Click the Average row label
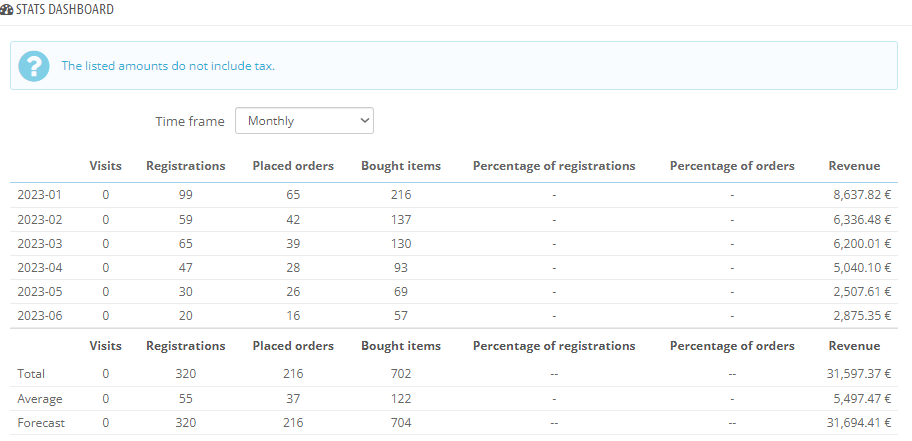Screen dimensions: 912x441 [38, 398]
